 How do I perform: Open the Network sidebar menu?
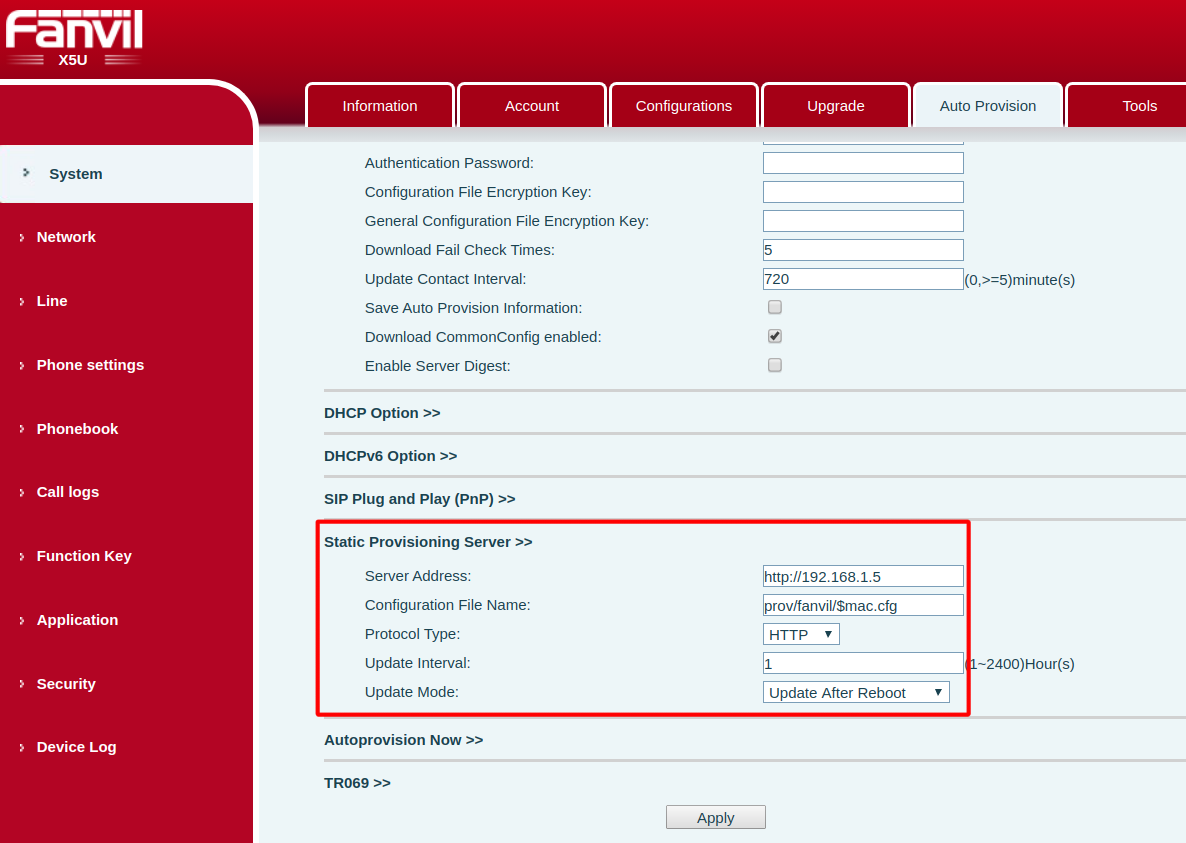click(66, 237)
